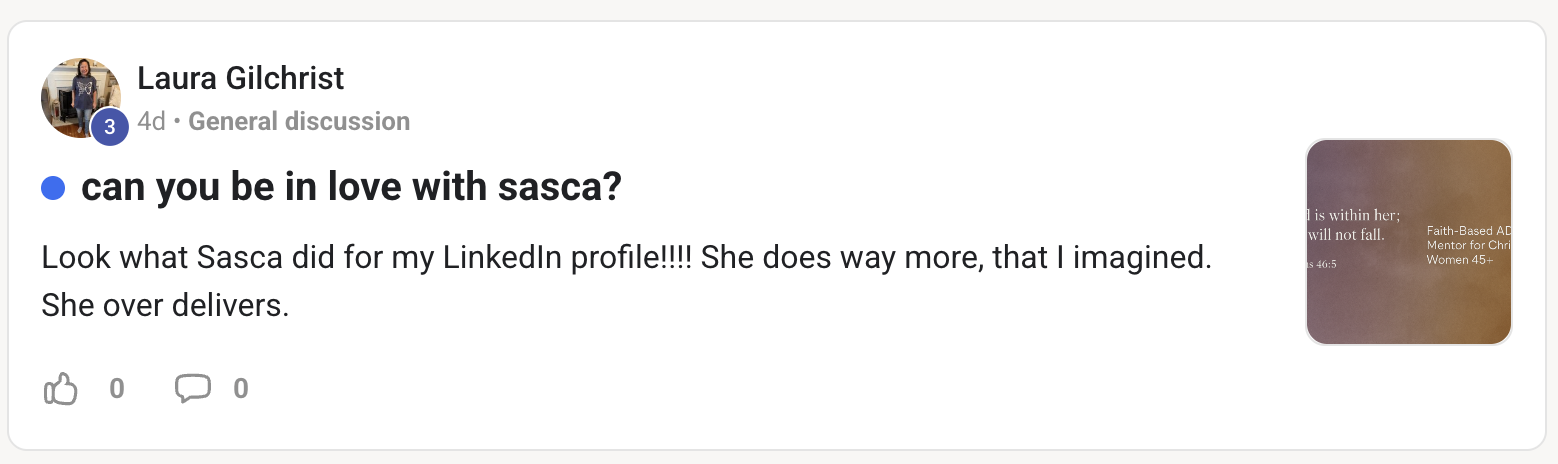1558x464 pixels.
Task: Click the blue unread dot indicator
Action: point(53,188)
